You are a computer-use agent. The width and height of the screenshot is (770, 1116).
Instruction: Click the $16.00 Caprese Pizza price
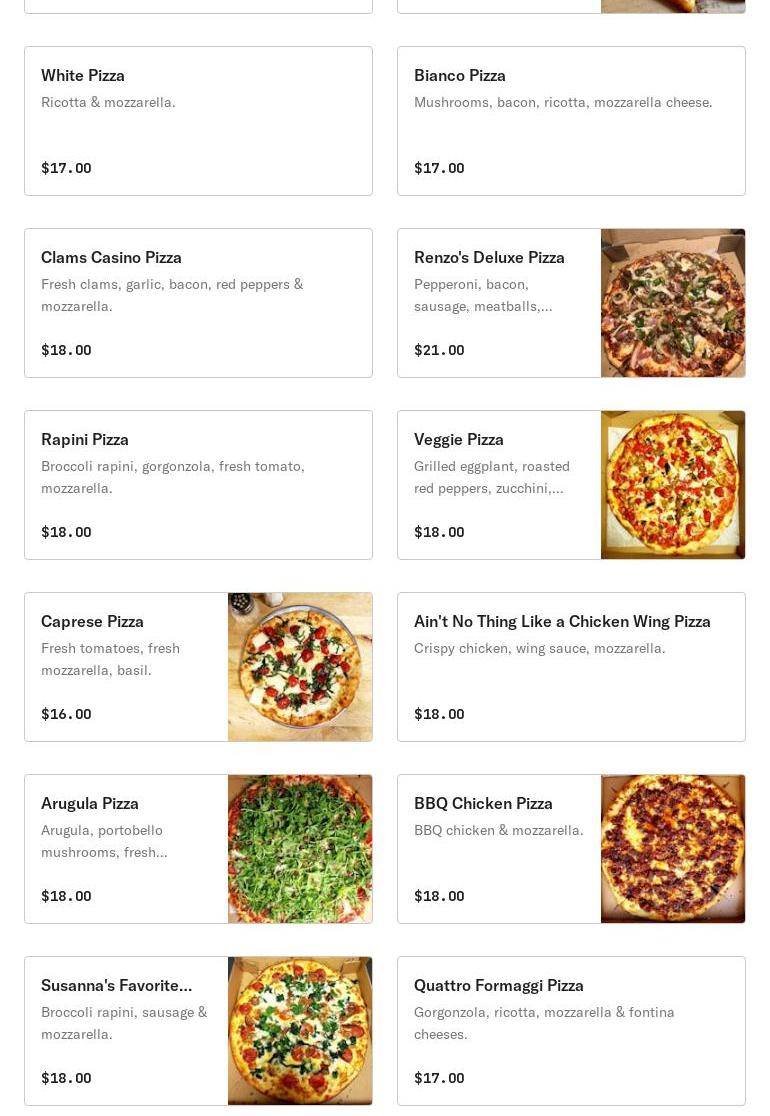click(66, 715)
